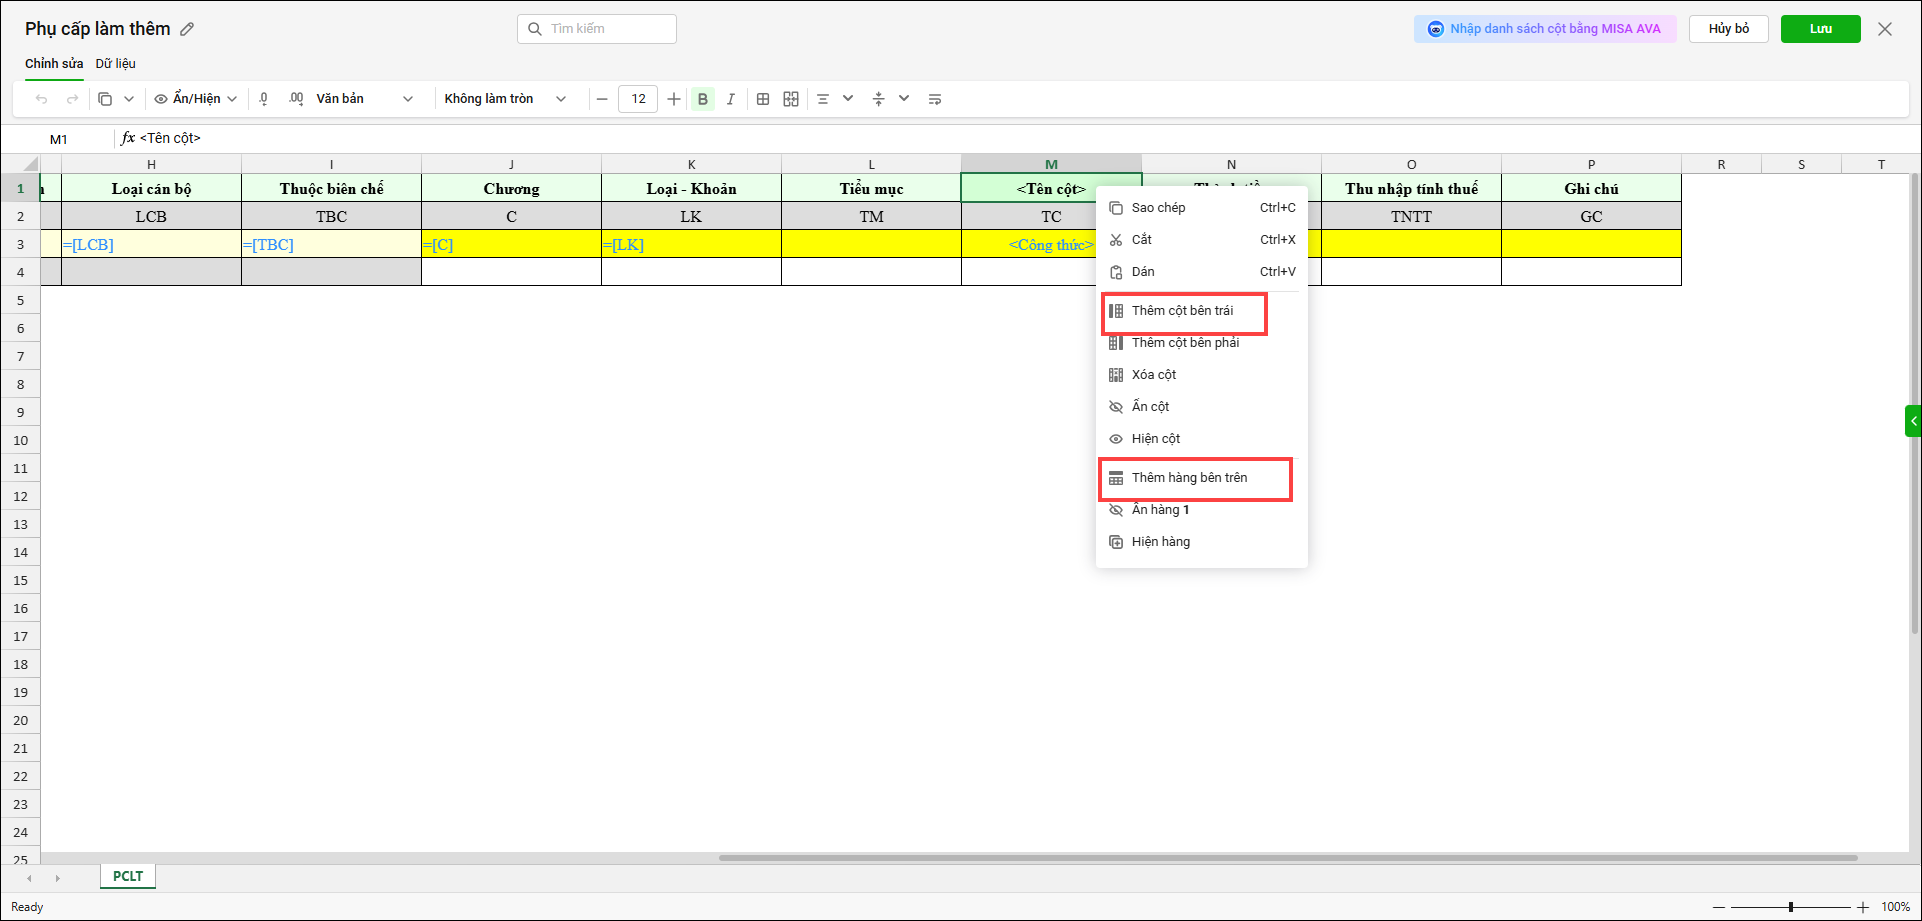Select column header K

pos(692,164)
